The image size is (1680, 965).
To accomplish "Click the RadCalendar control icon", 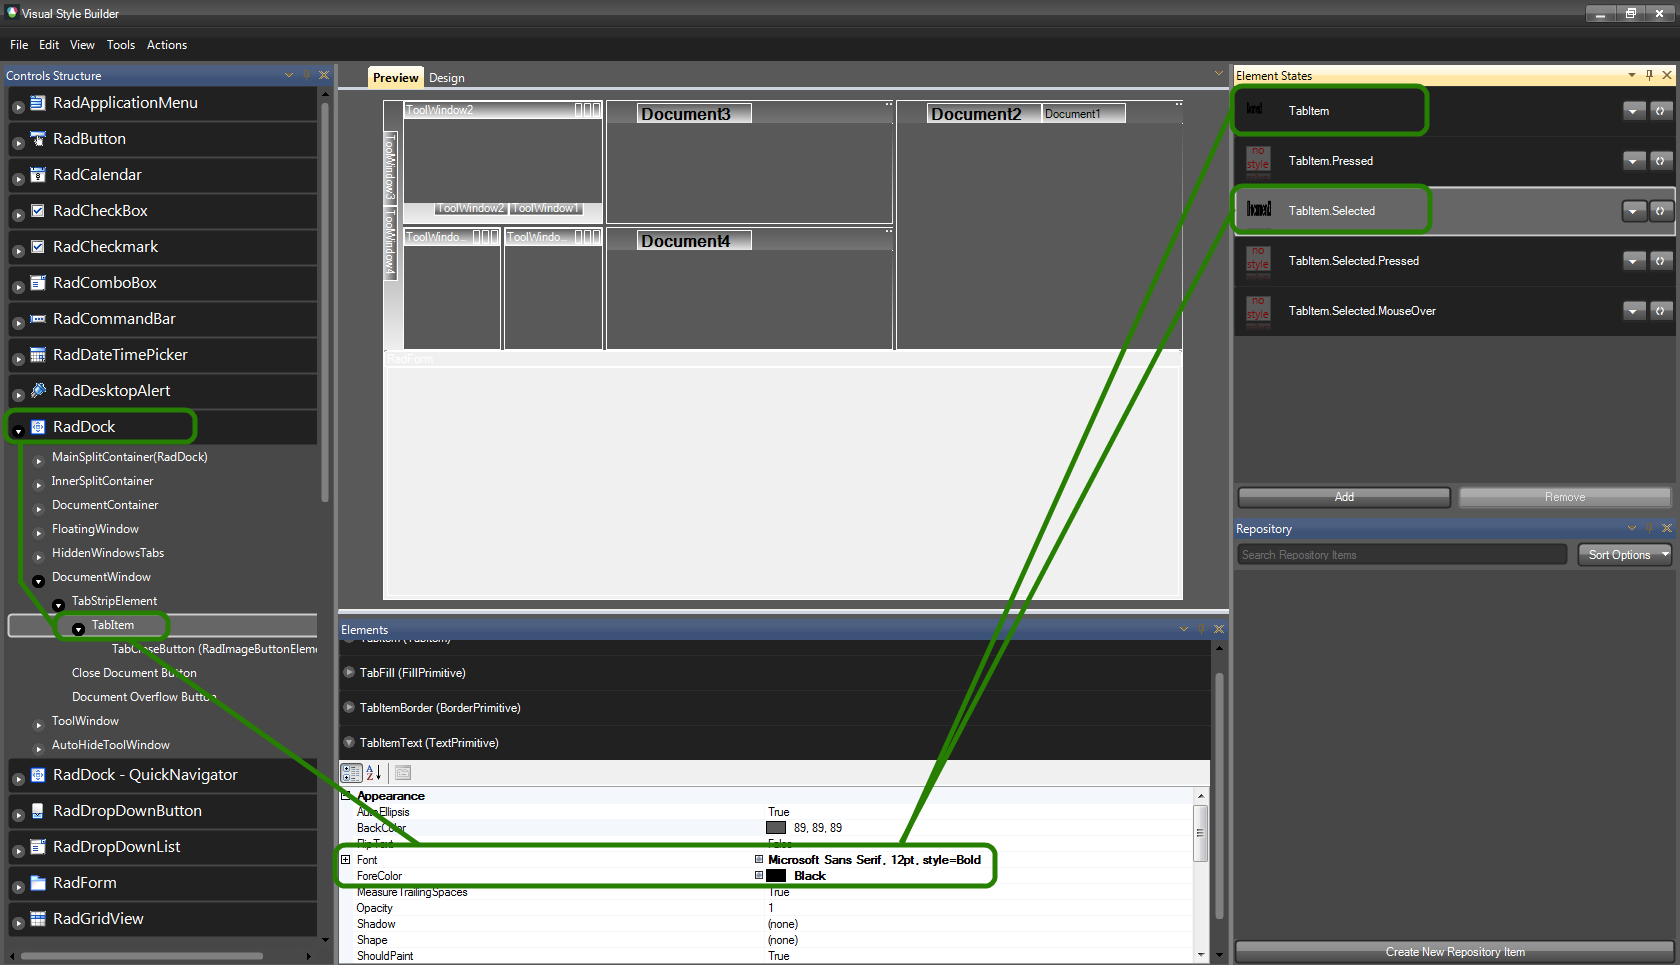I will point(38,175).
